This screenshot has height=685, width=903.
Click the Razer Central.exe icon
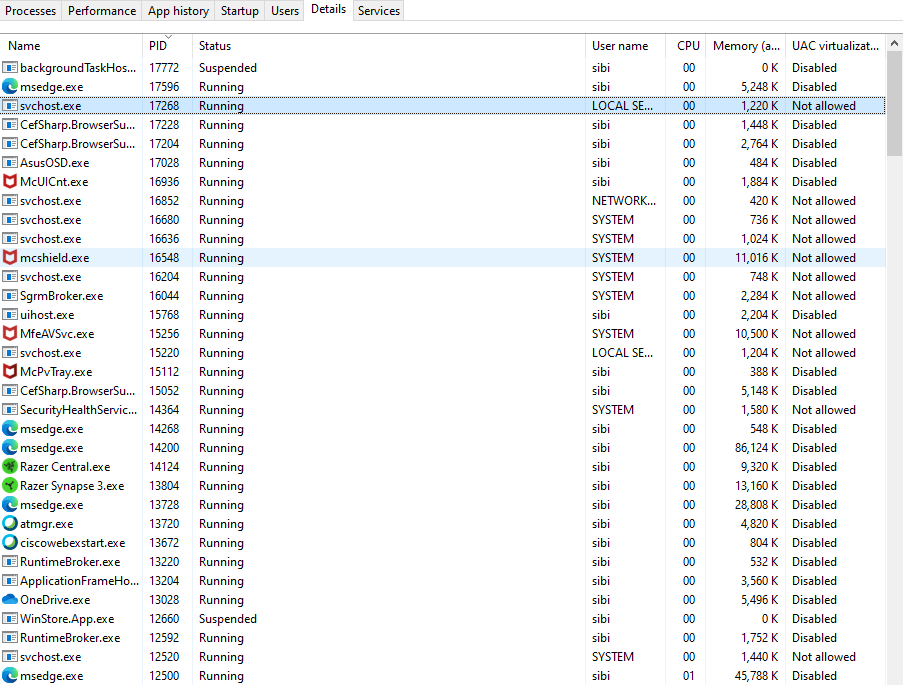pyautogui.click(x=10, y=467)
